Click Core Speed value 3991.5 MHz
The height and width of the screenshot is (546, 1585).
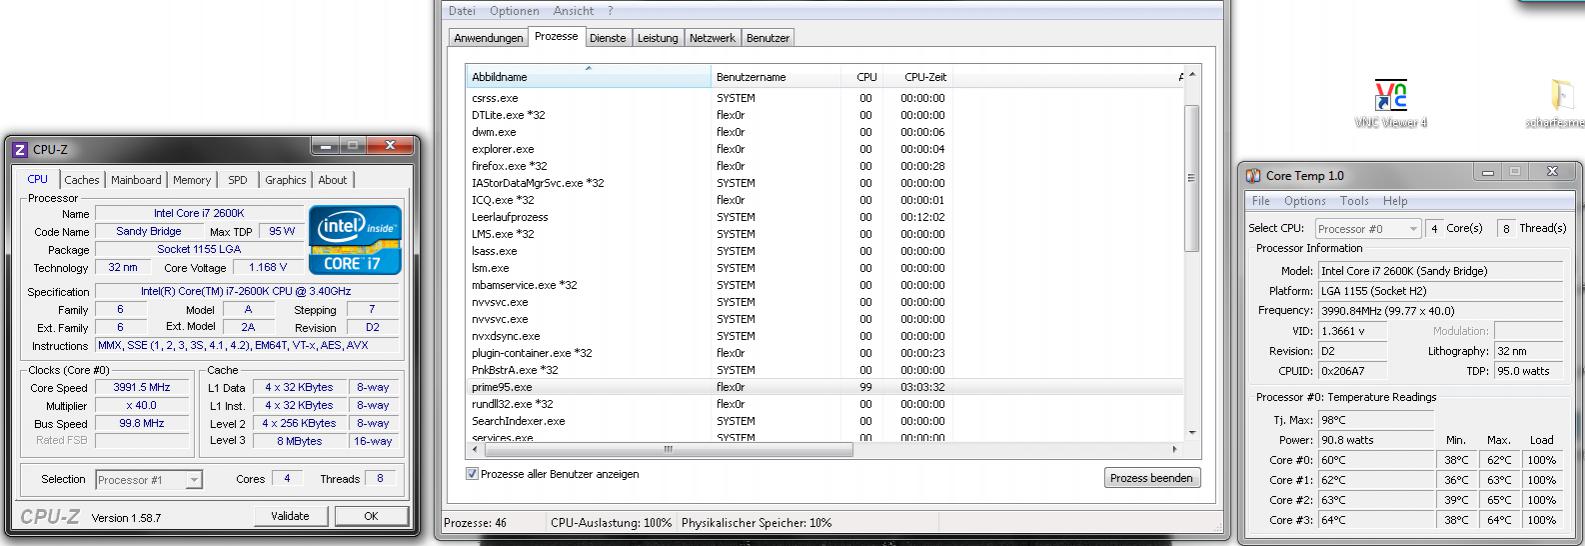pyautogui.click(x=142, y=388)
